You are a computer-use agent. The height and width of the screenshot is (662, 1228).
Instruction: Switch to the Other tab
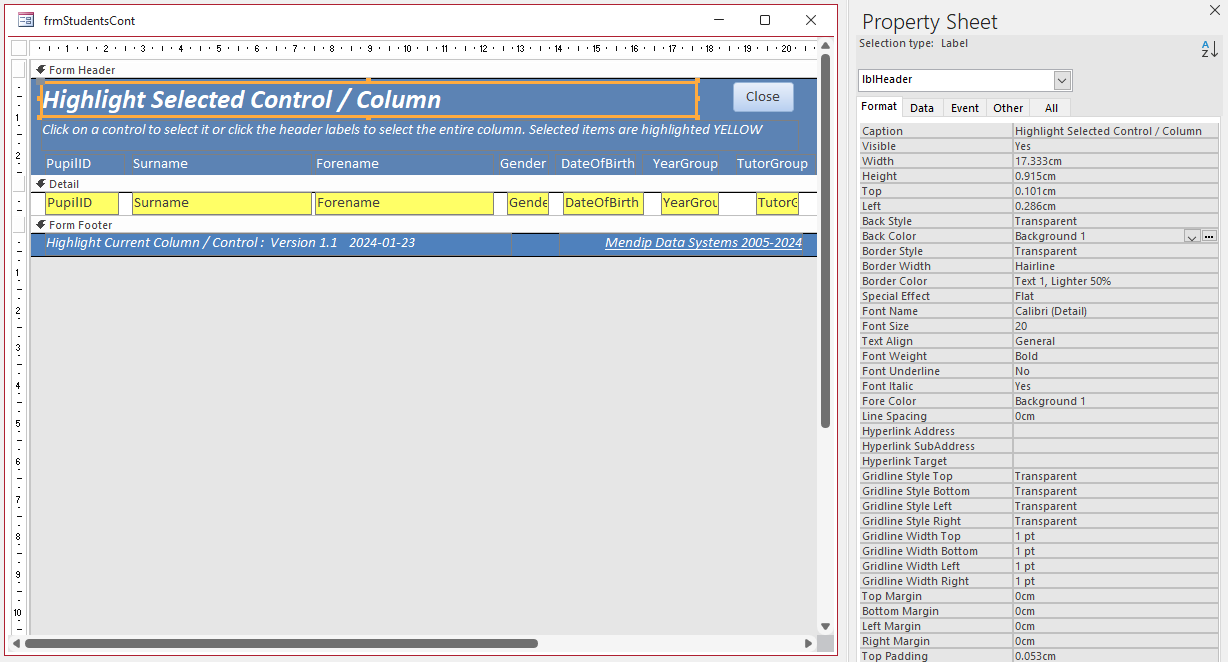pyautogui.click(x=1008, y=108)
